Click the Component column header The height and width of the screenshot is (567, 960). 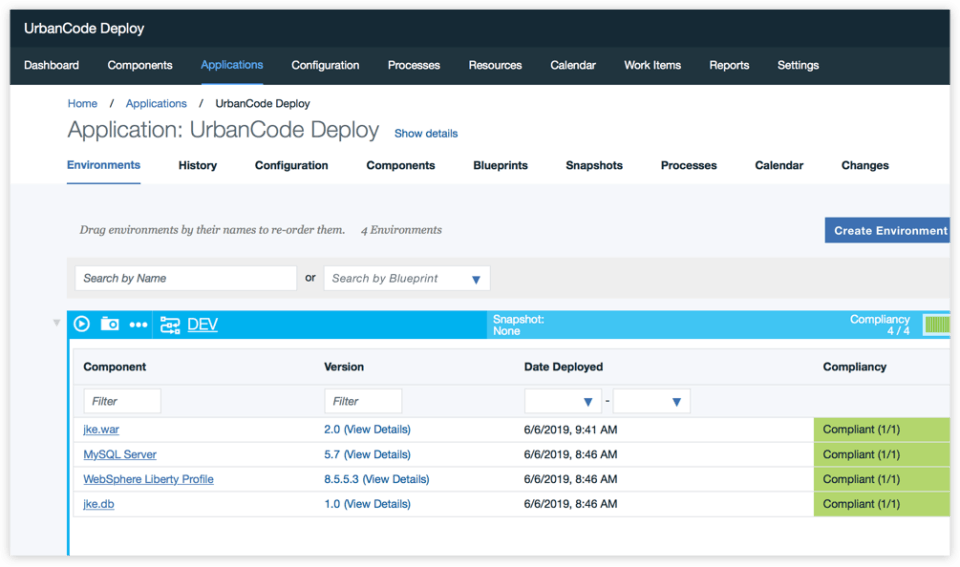(x=114, y=367)
